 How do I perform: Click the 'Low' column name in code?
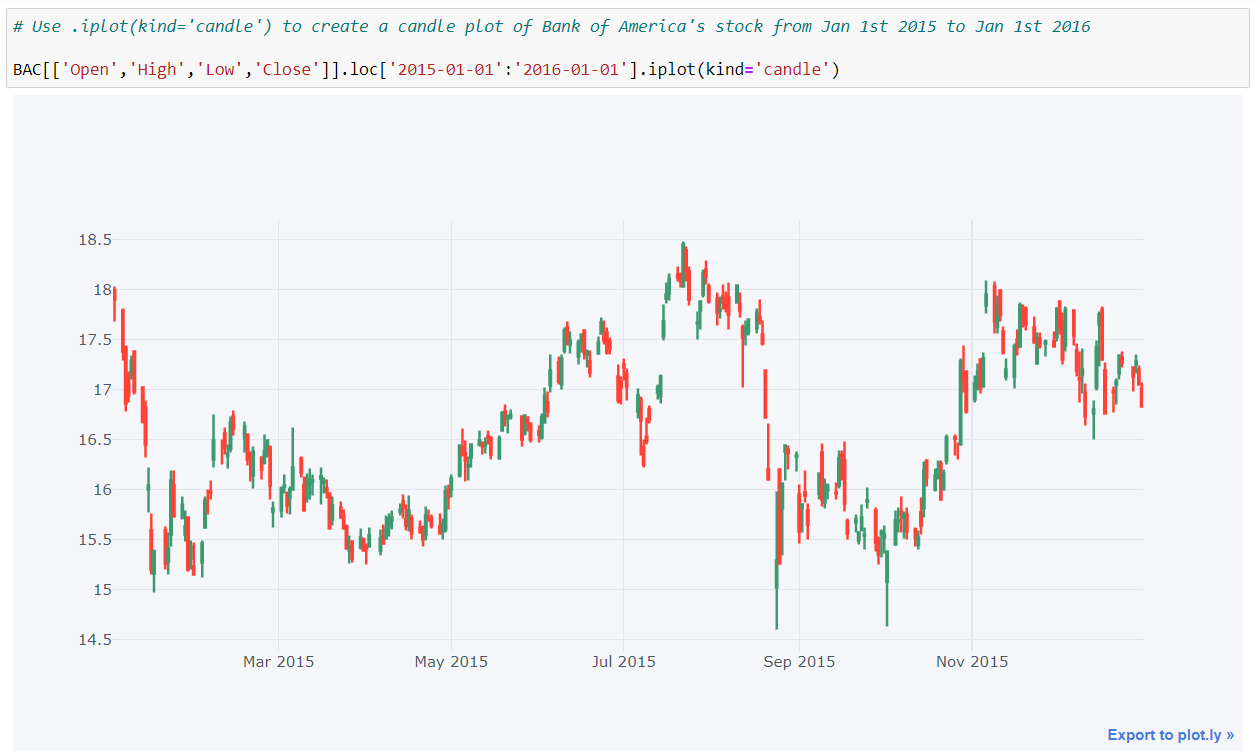[220, 70]
